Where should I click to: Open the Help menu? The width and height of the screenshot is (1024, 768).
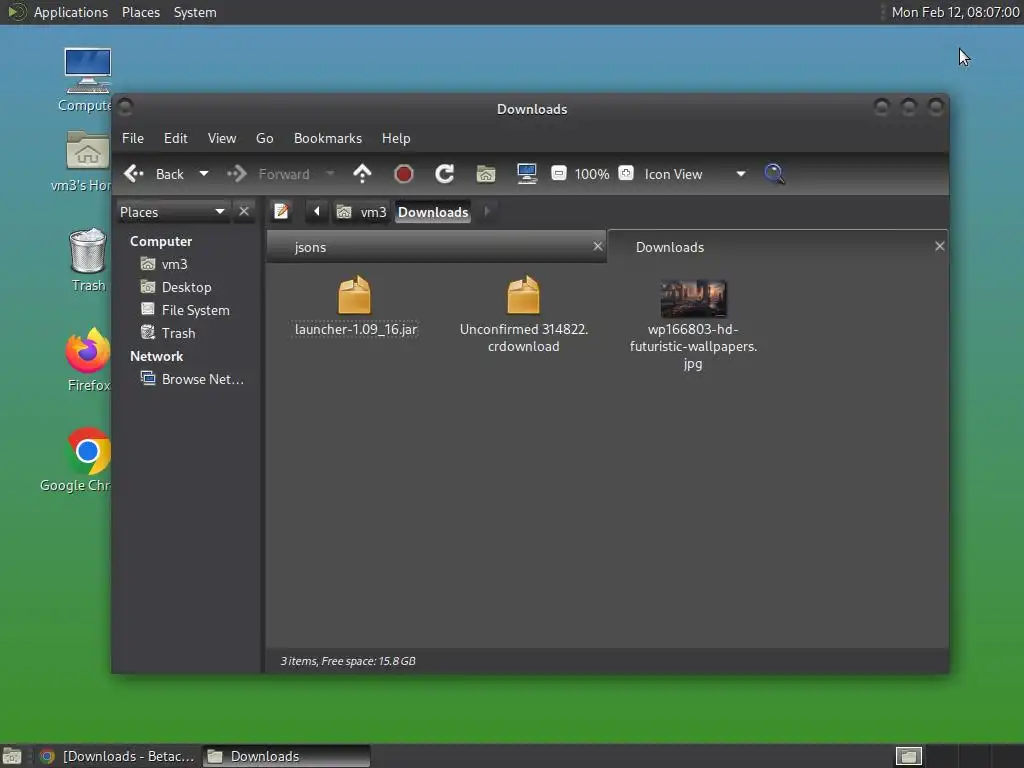point(396,138)
